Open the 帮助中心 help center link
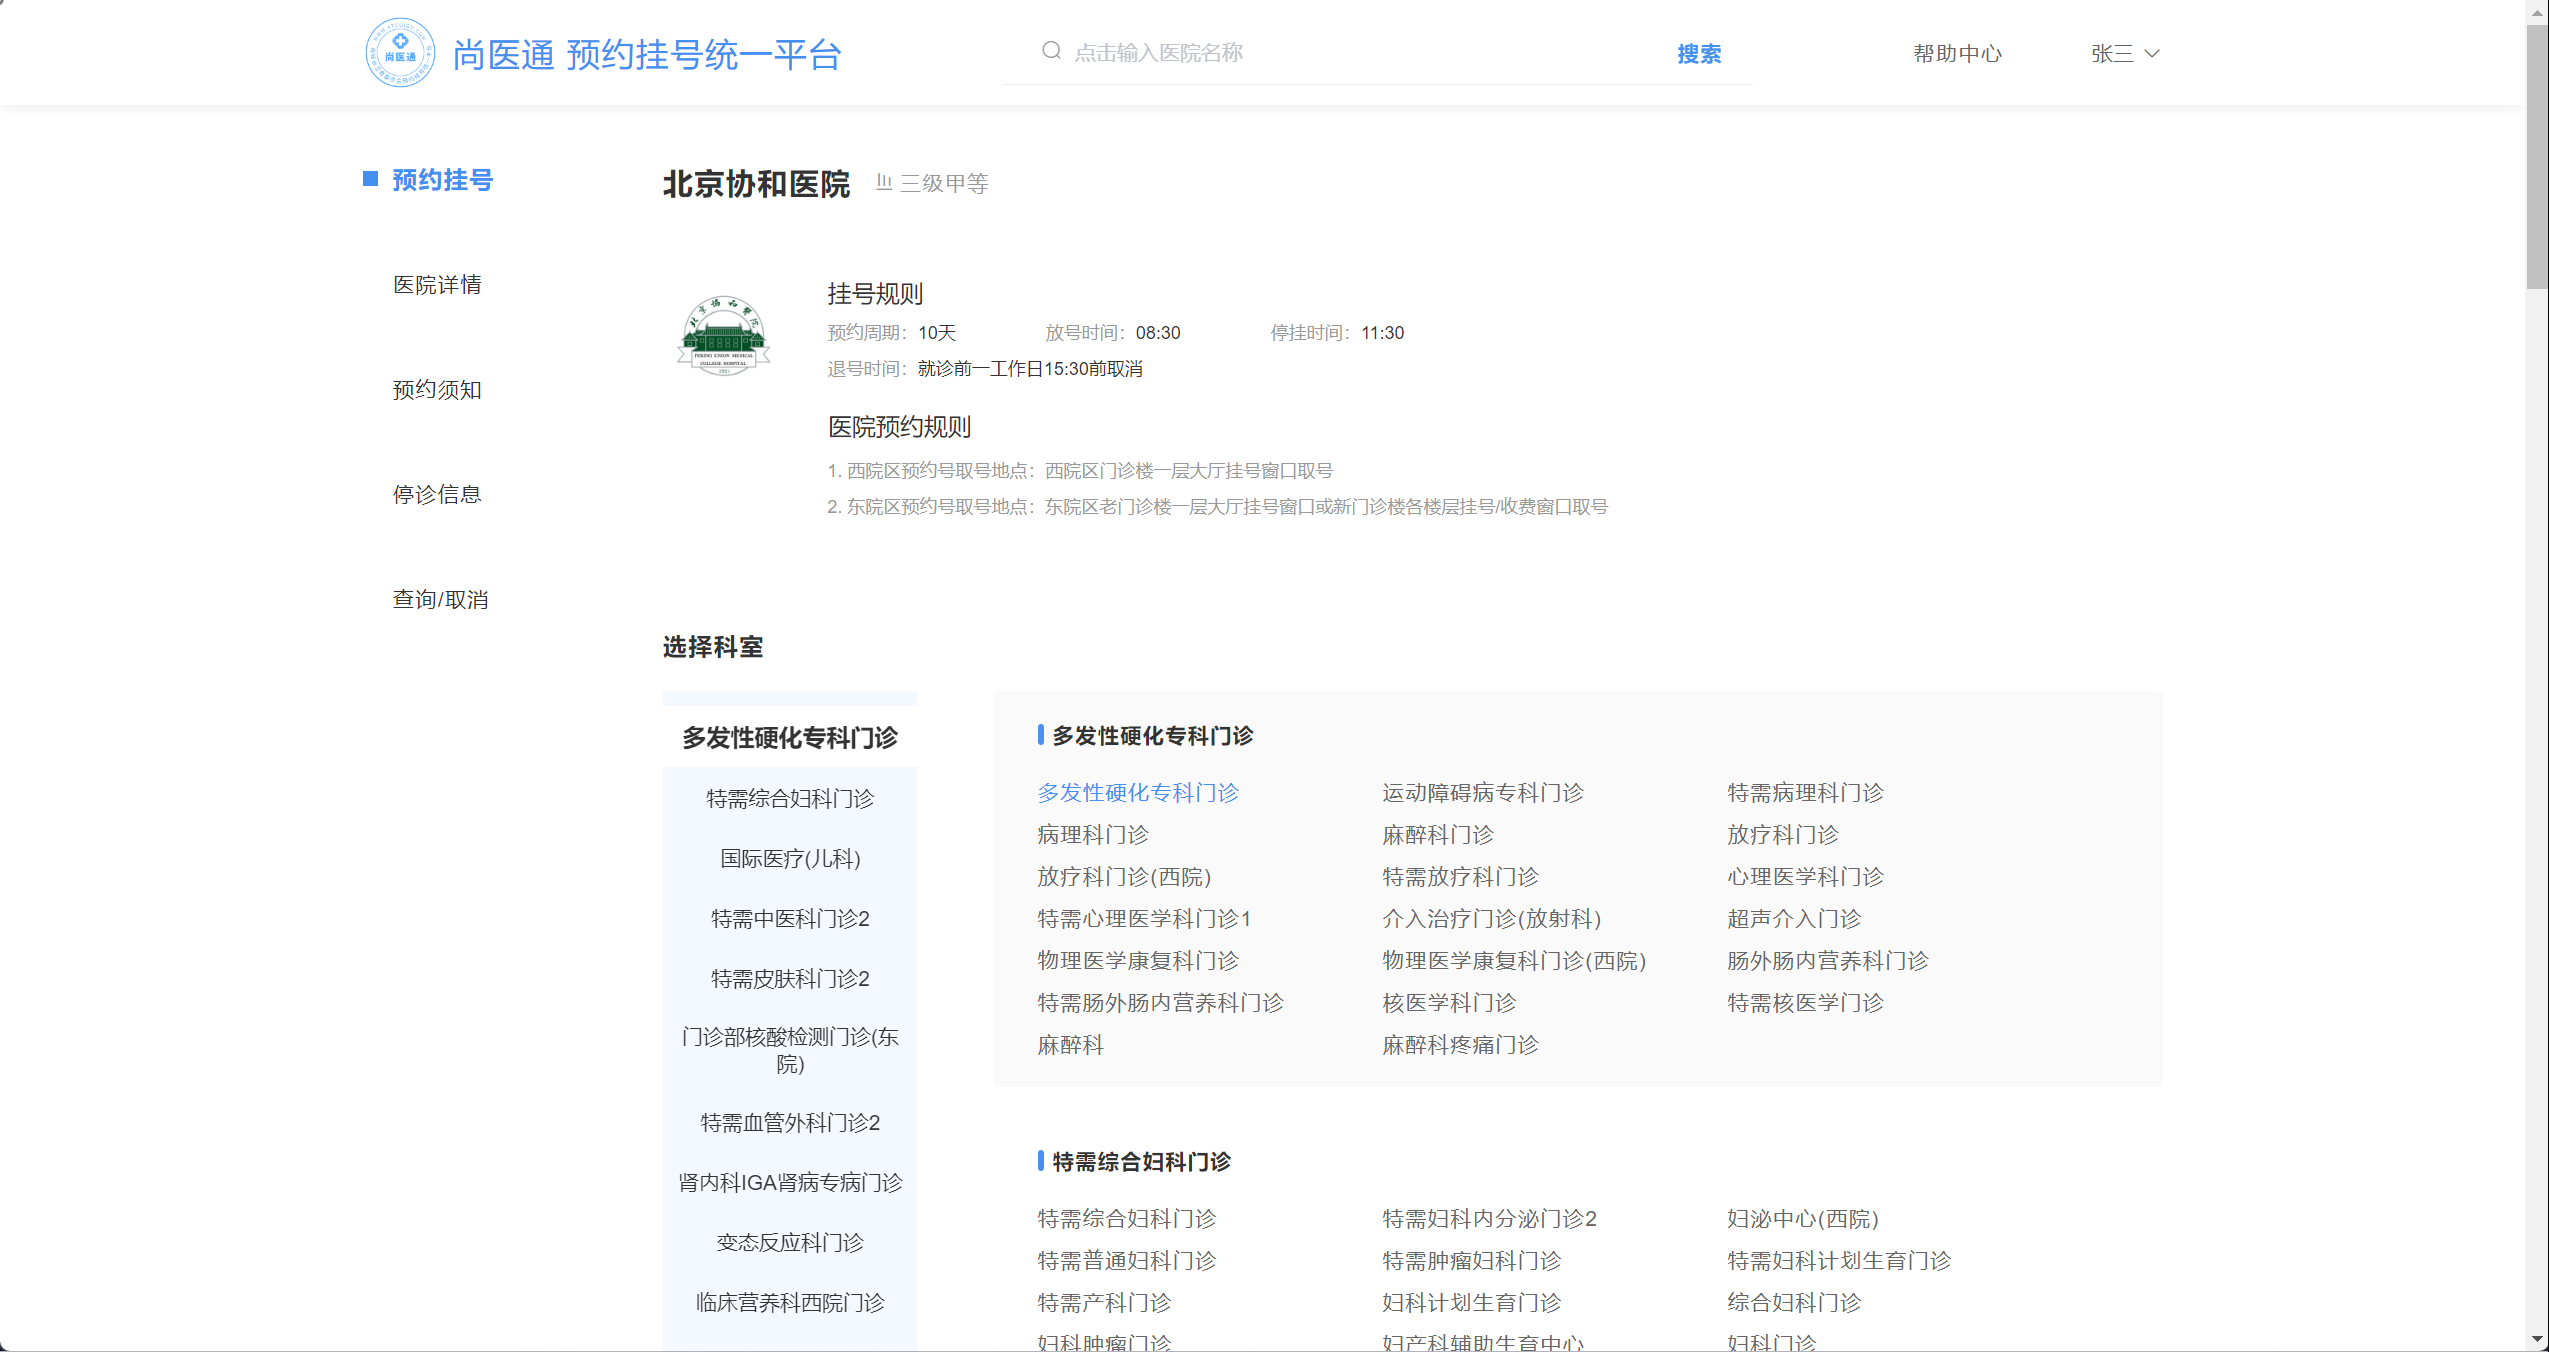The width and height of the screenshot is (2549, 1352). (x=1957, y=54)
